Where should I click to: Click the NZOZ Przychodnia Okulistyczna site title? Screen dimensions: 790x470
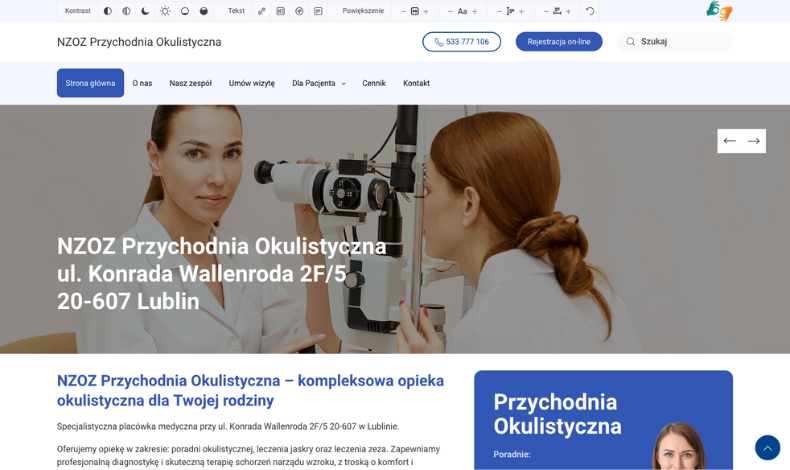coord(139,42)
